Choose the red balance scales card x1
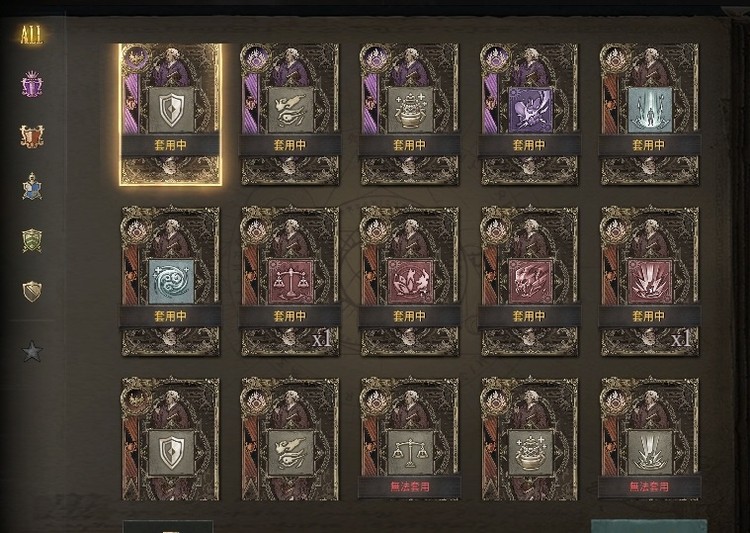This screenshot has height=533, width=750. coord(290,281)
